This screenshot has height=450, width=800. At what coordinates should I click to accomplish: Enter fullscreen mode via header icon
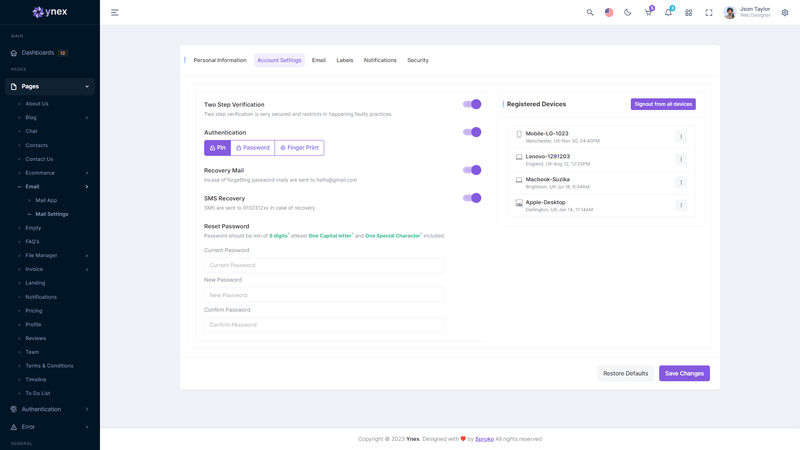(x=709, y=13)
